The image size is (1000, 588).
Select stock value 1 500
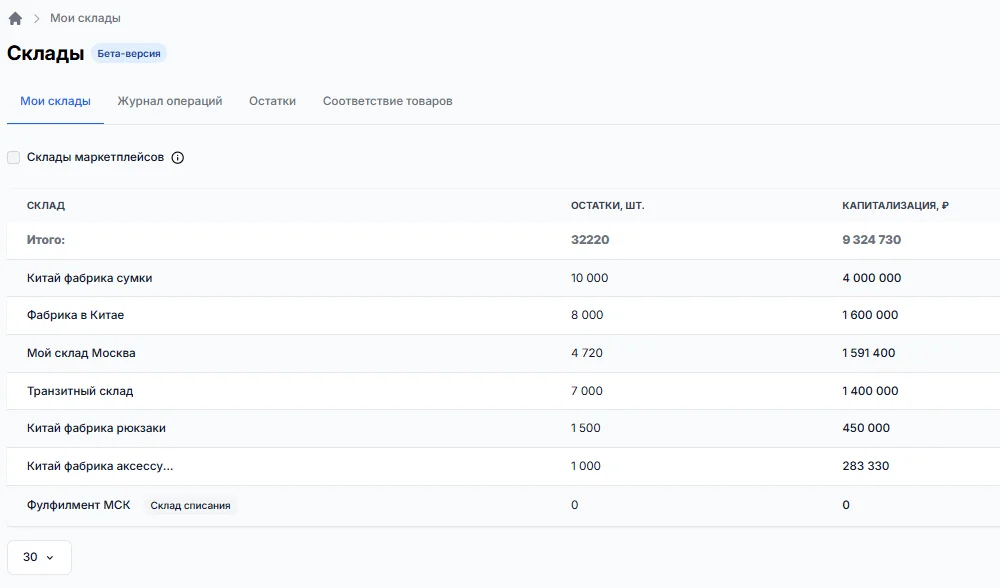pyautogui.click(x=585, y=428)
